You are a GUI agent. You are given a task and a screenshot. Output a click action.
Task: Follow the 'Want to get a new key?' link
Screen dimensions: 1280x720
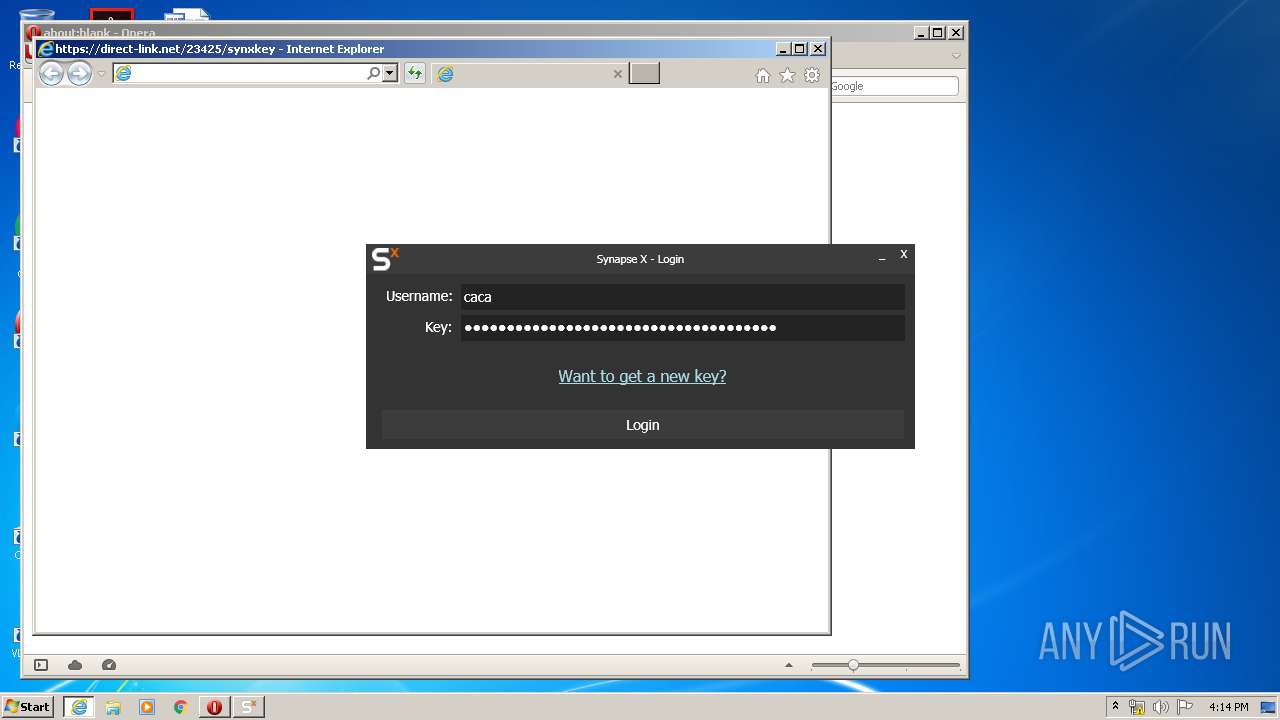642,376
